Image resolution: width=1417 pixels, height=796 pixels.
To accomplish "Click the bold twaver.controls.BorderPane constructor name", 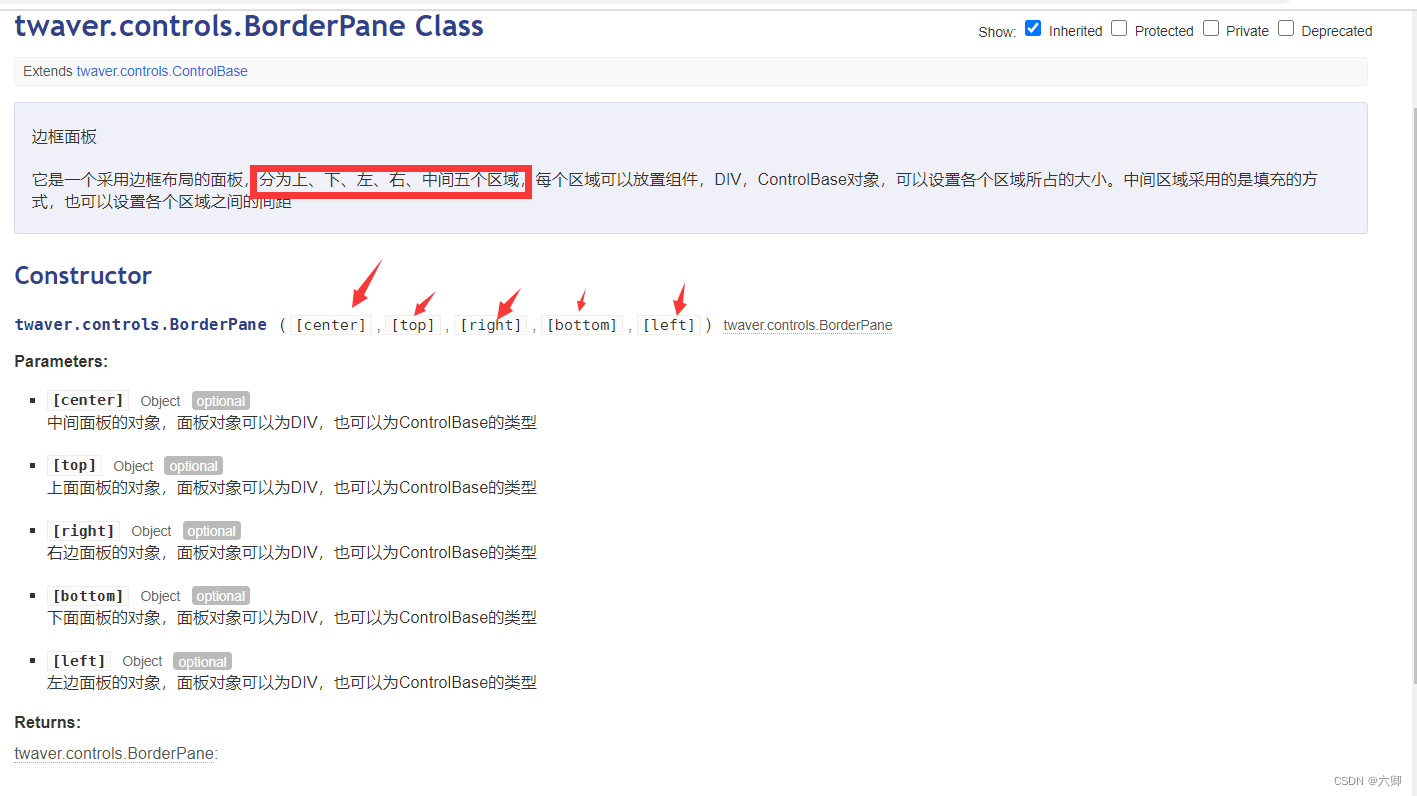I will (x=141, y=324).
